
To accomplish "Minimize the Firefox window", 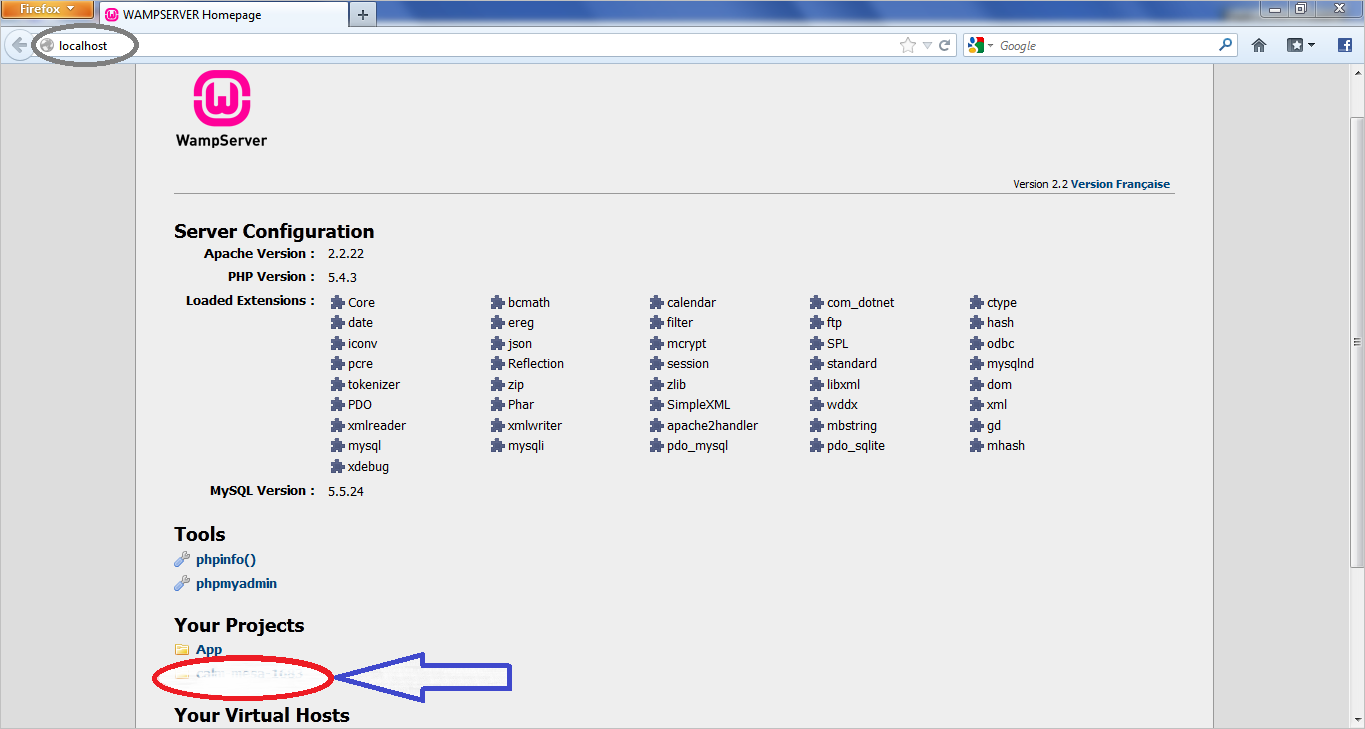I will coord(1274,9).
